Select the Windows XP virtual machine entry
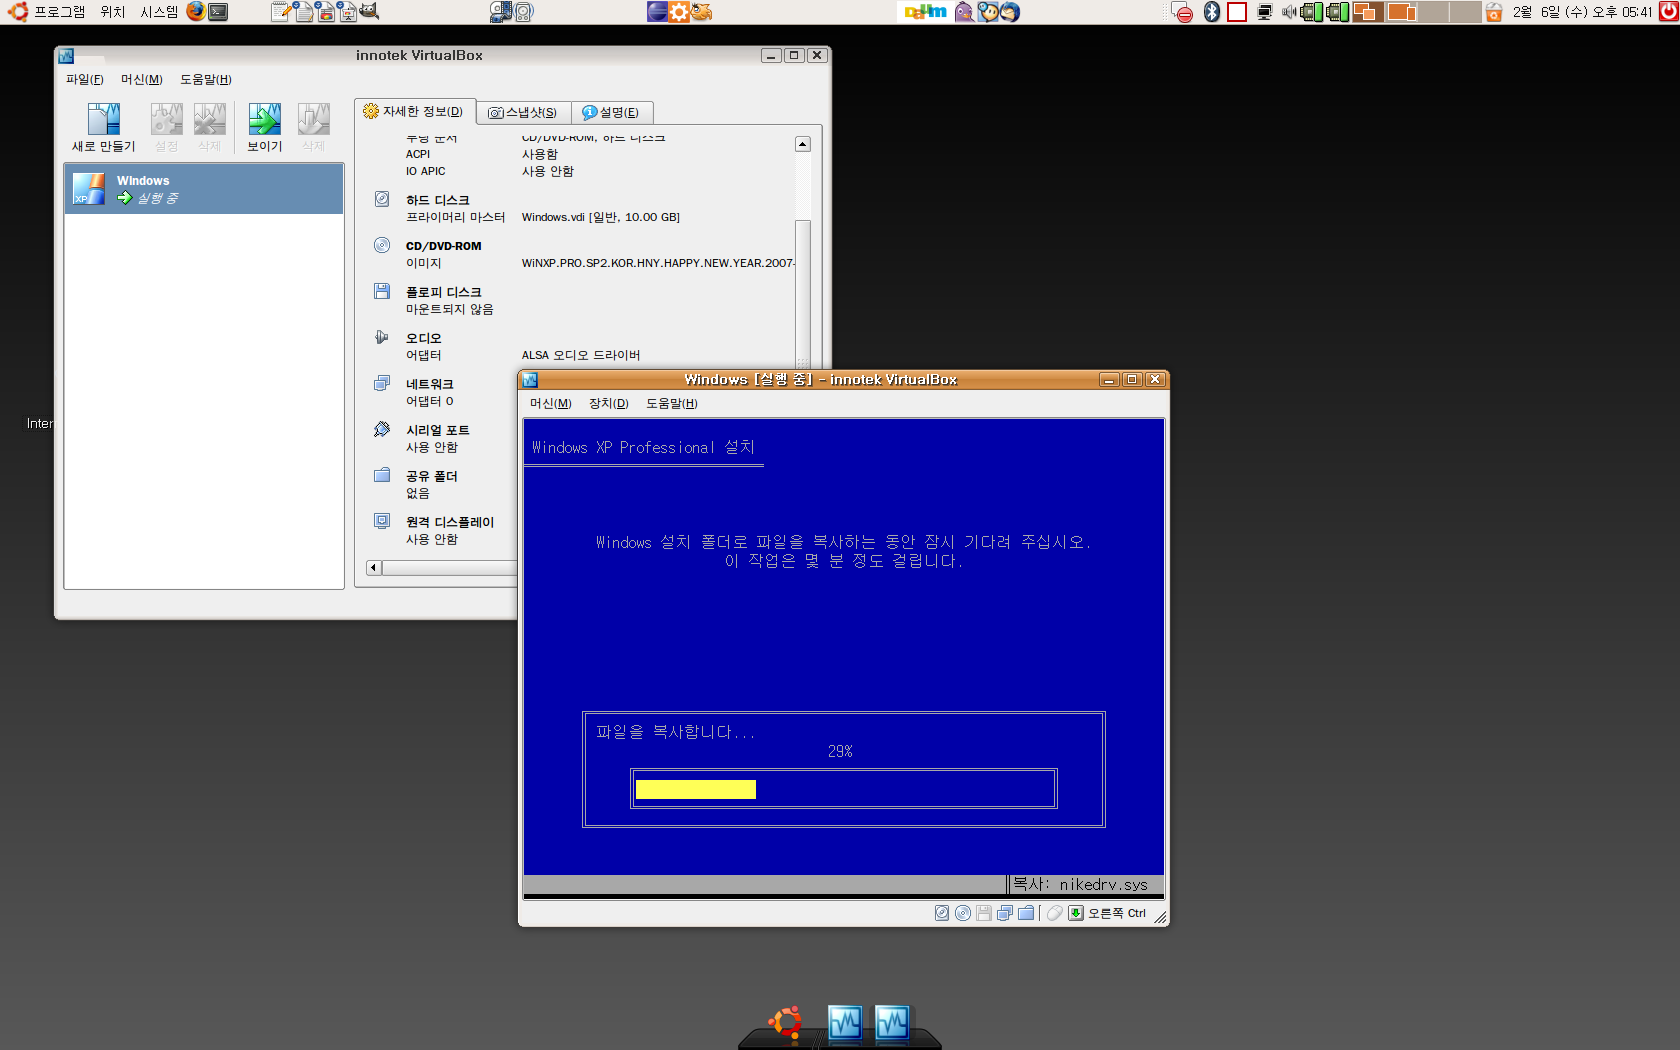1680x1050 pixels. [x=204, y=189]
